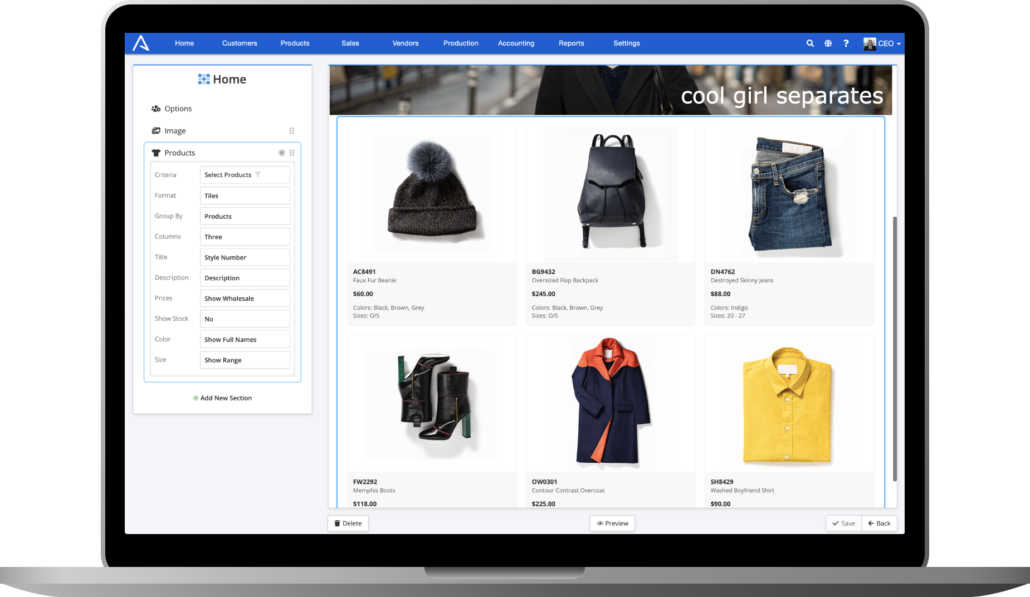Click style number DN4762

pos(723,272)
